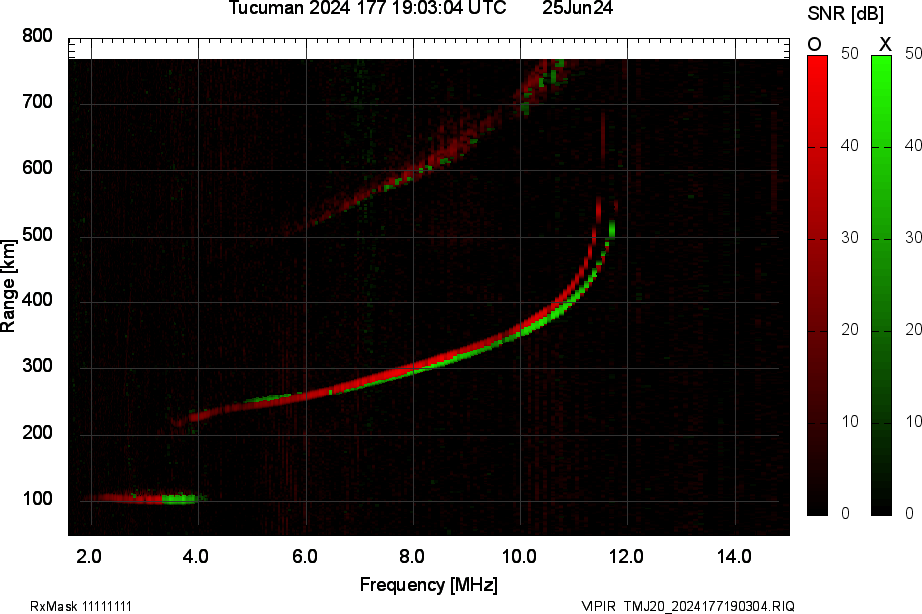Click the '800' range tick label
Screen dimensions: 922x614
coord(38,36)
